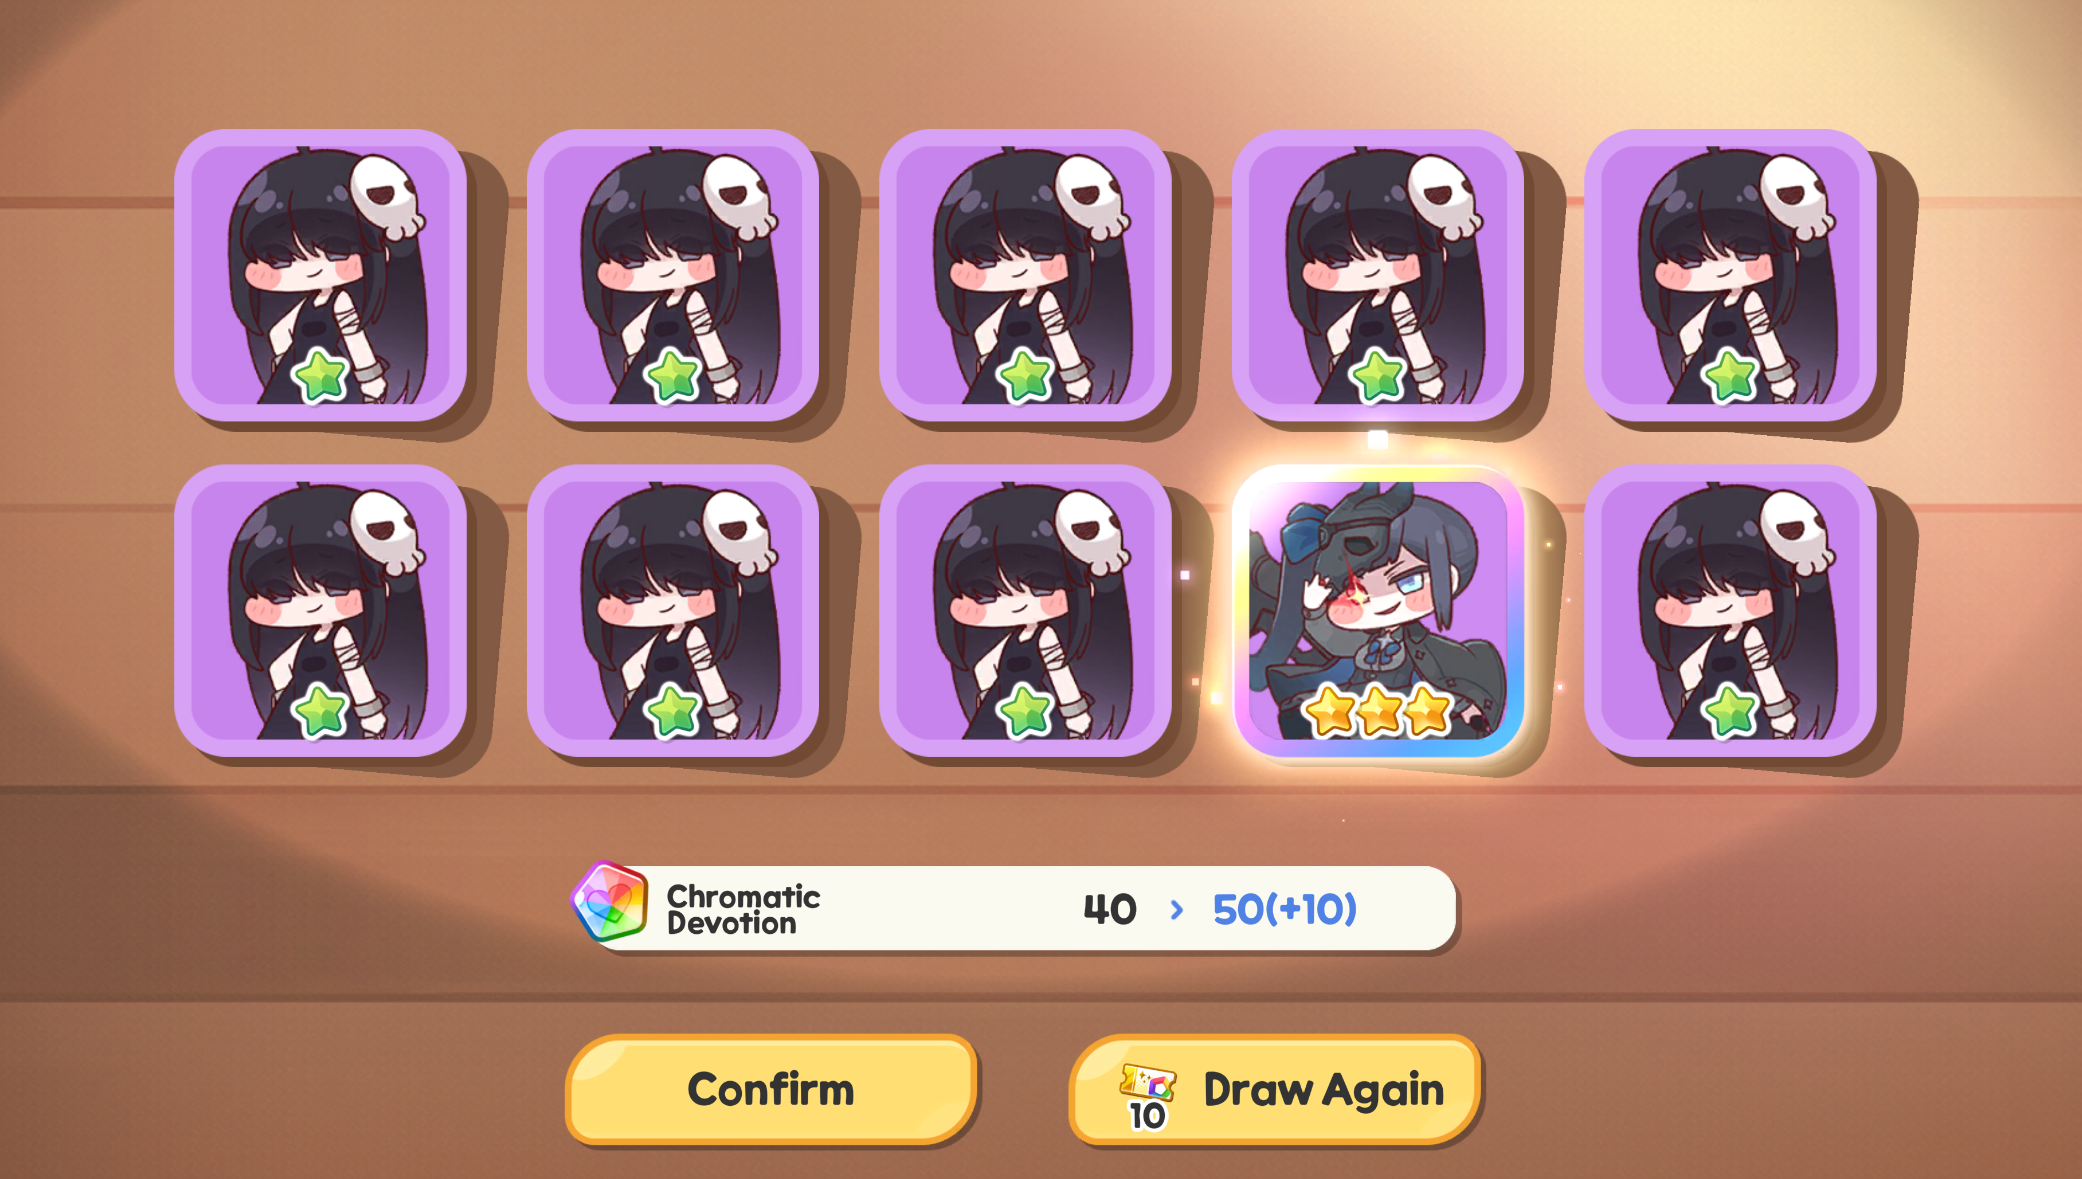This screenshot has width=2082, height=1179.
Task: Pick the fourth card in the top row
Action: pos(1378,276)
